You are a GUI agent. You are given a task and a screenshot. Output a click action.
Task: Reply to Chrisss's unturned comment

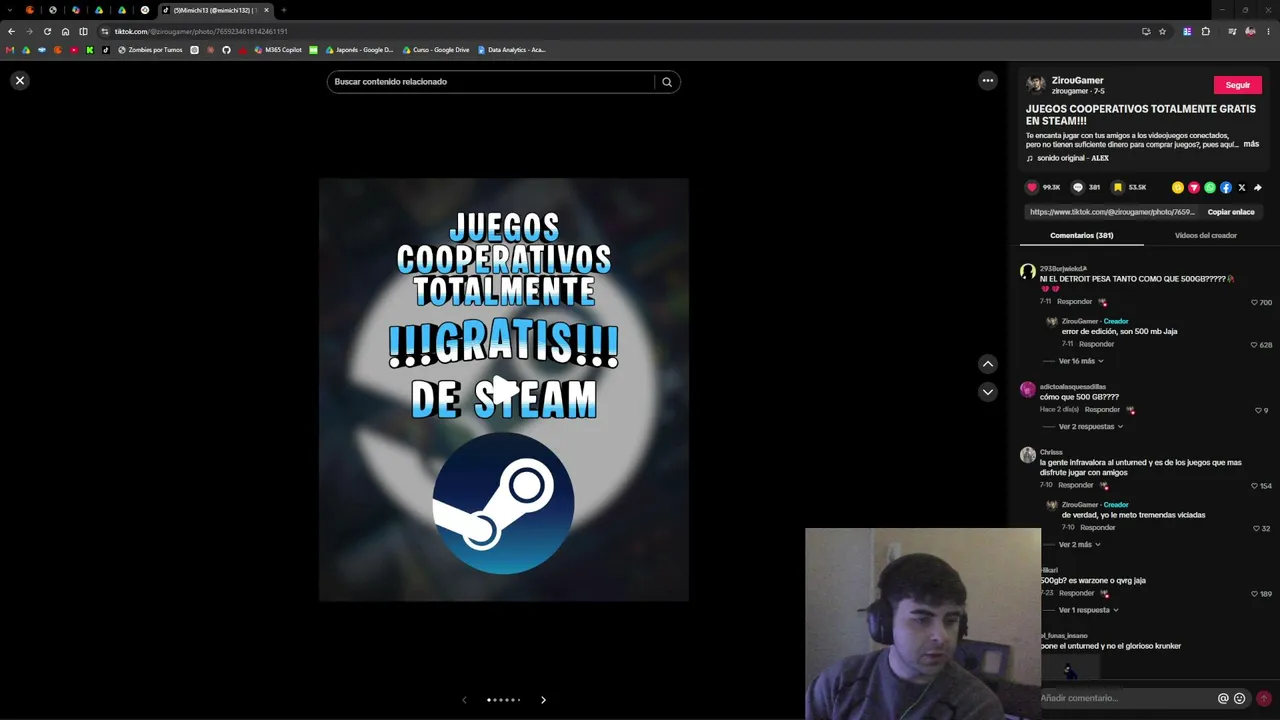pyautogui.click(x=1075, y=485)
